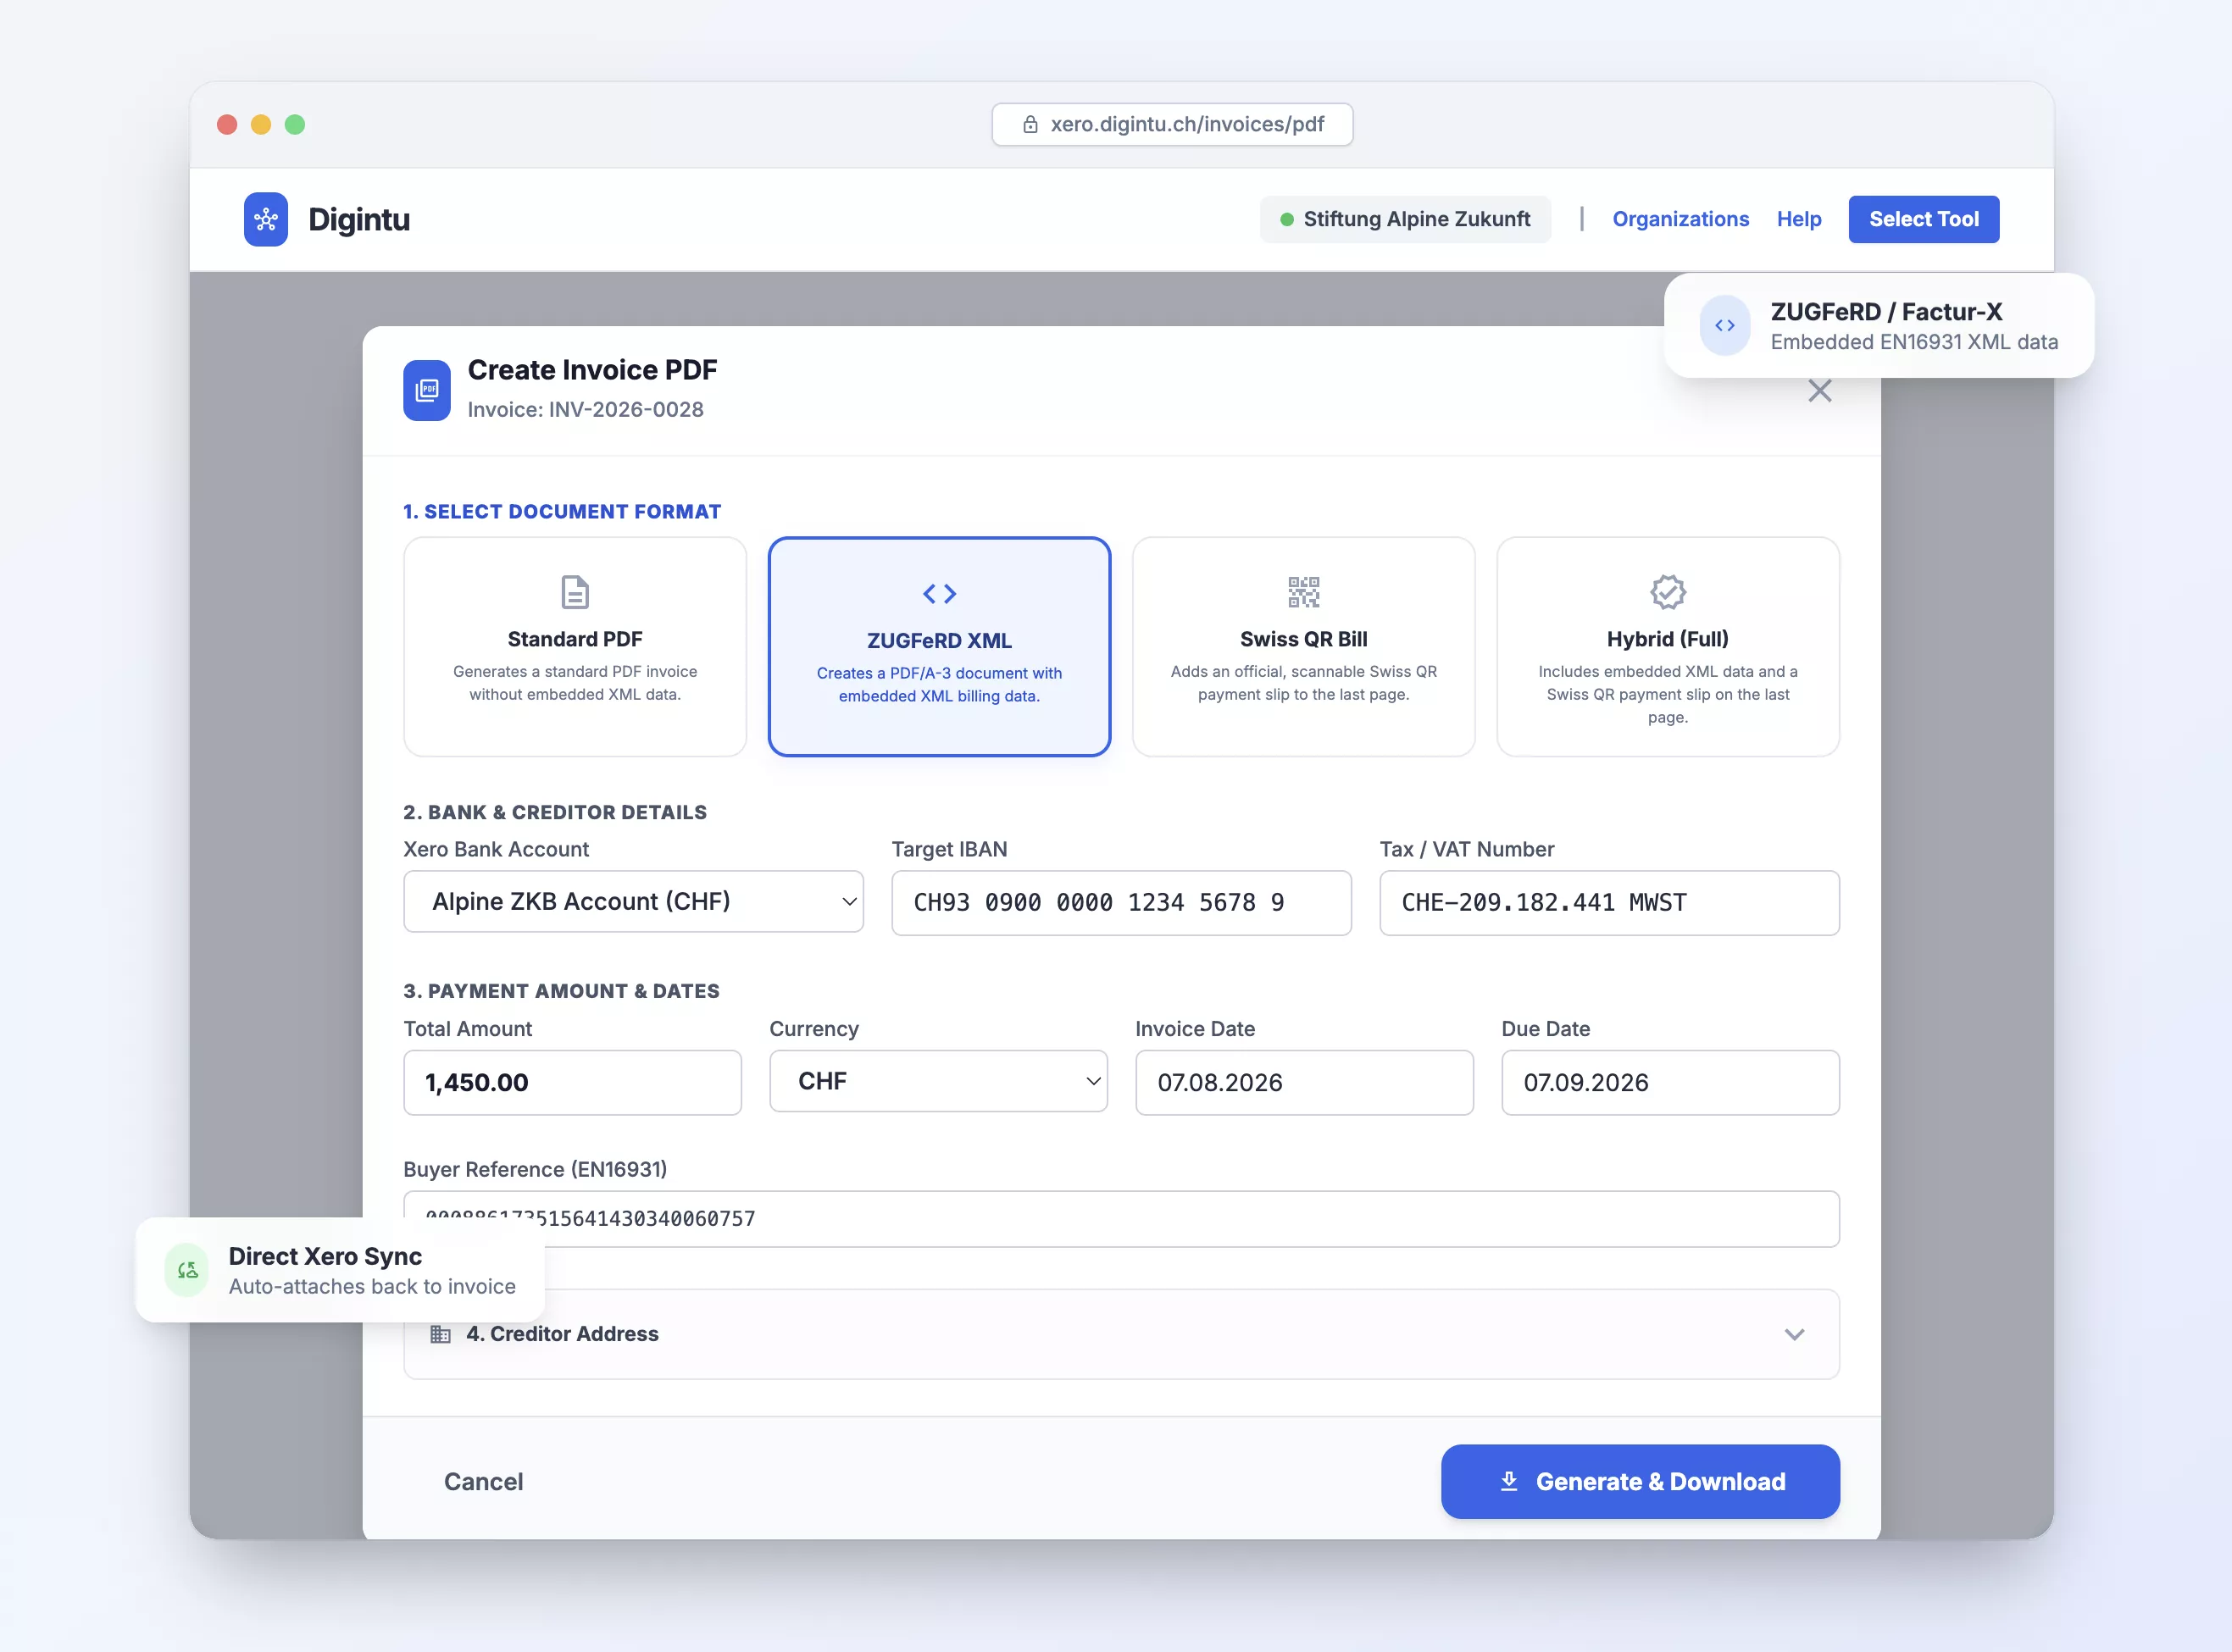Close the Create Invoice PDF dialog
2232x1652 pixels.
click(1819, 391)
